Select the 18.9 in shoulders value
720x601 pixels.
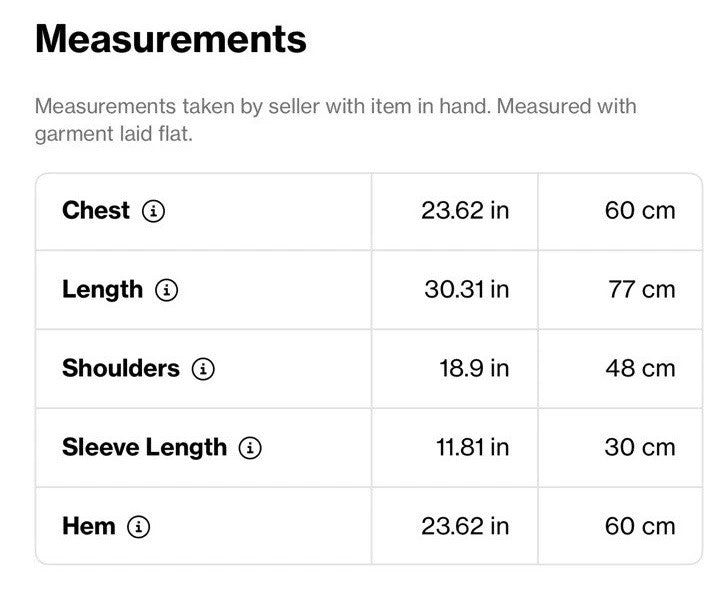coord(474,369)
